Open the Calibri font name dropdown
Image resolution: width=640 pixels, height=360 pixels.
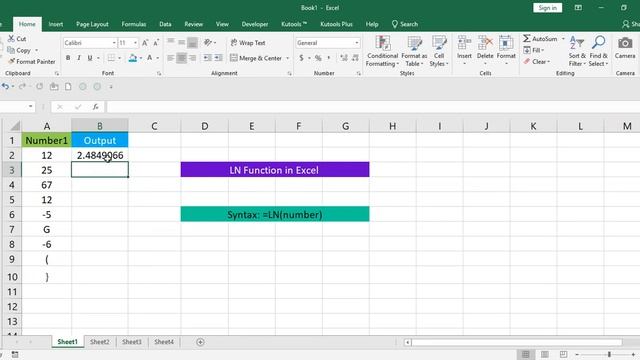point(114,43)
